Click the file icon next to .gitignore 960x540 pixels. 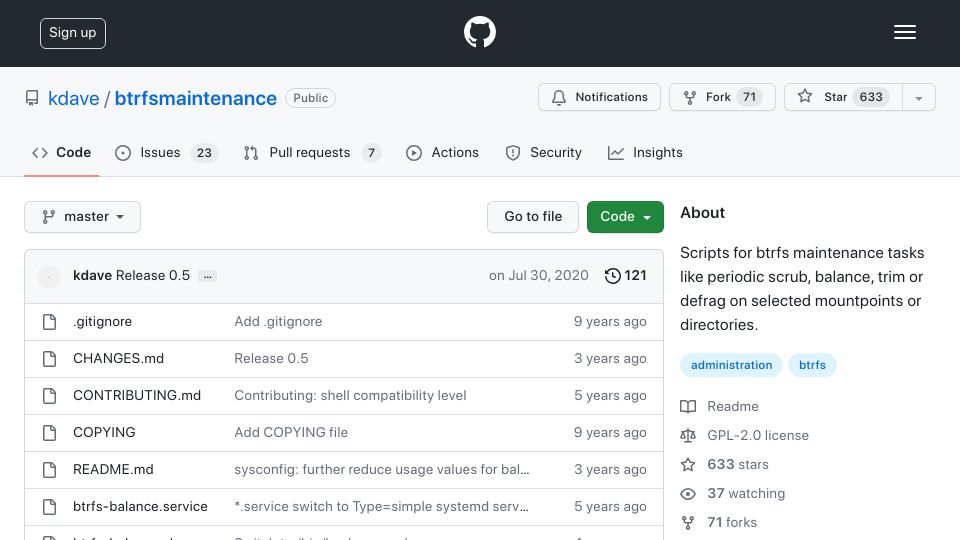[x=50, y=322]
